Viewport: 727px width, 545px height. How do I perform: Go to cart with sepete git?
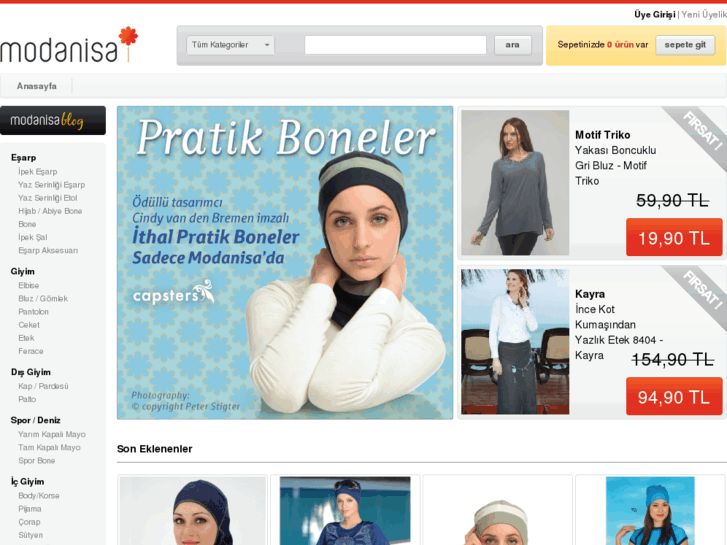(685, 45)
